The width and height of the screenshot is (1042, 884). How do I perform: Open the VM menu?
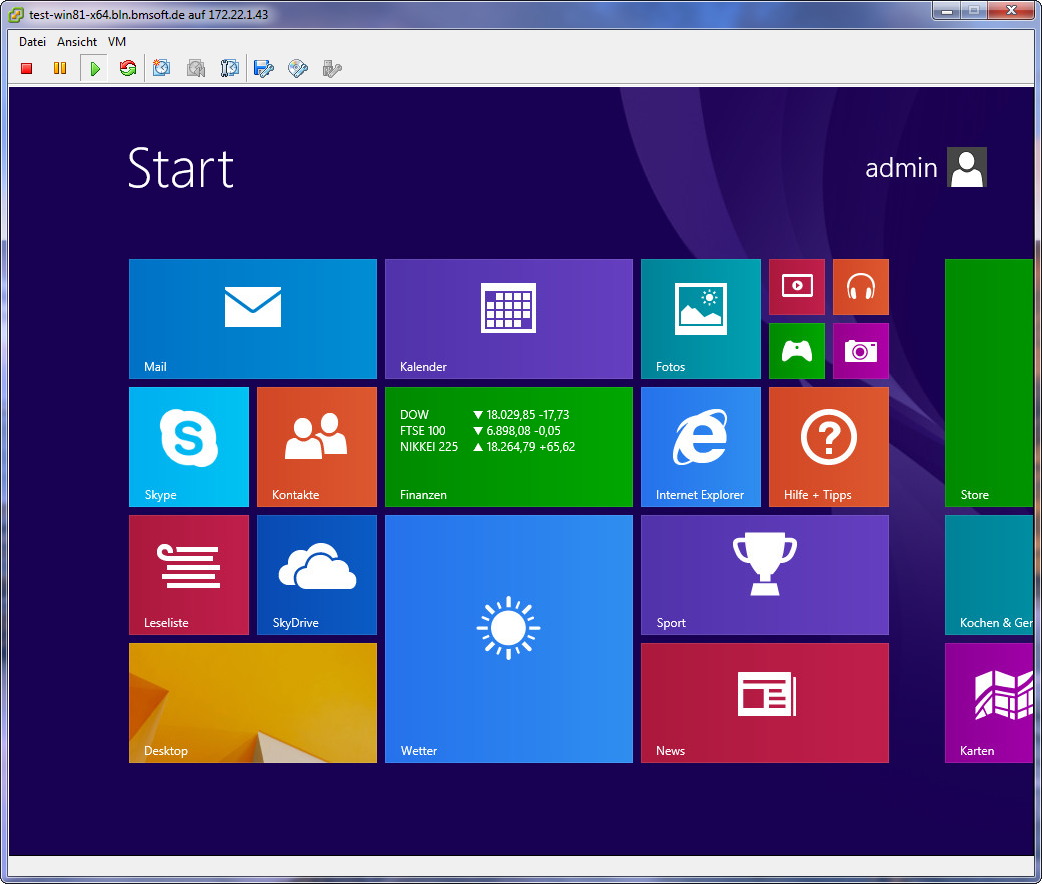(x=117, y=42)
